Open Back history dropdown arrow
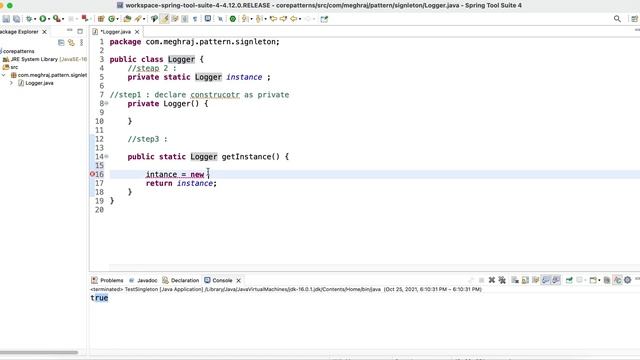 300,19
